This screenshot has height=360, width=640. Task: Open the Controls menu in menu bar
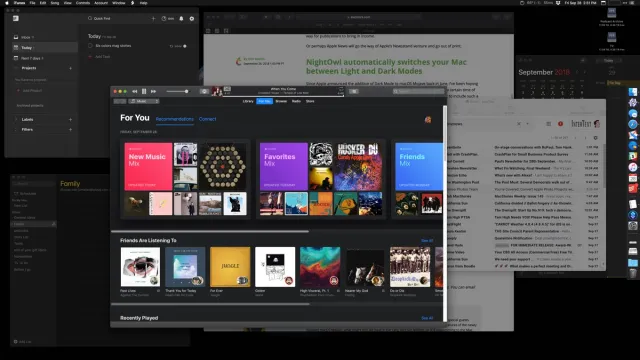coord(83,3)
